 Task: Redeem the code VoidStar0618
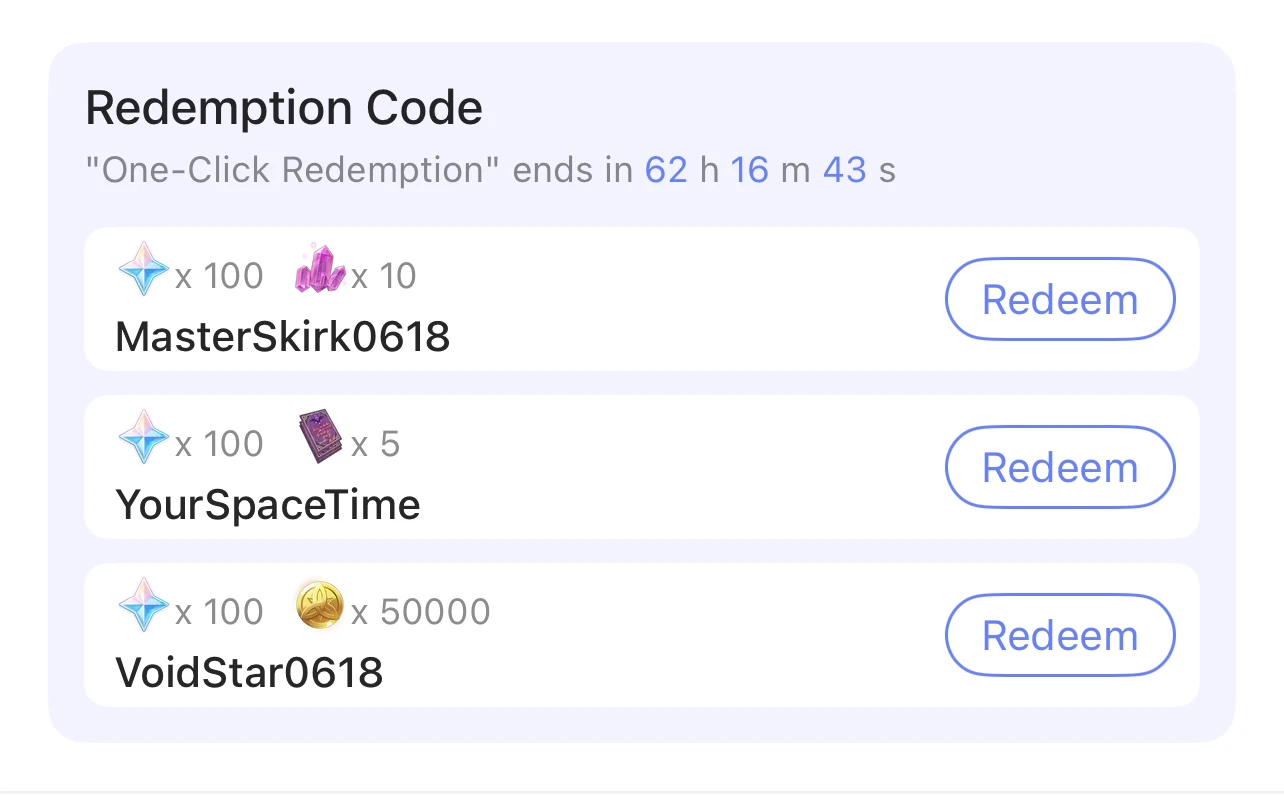pos(1059,635)
